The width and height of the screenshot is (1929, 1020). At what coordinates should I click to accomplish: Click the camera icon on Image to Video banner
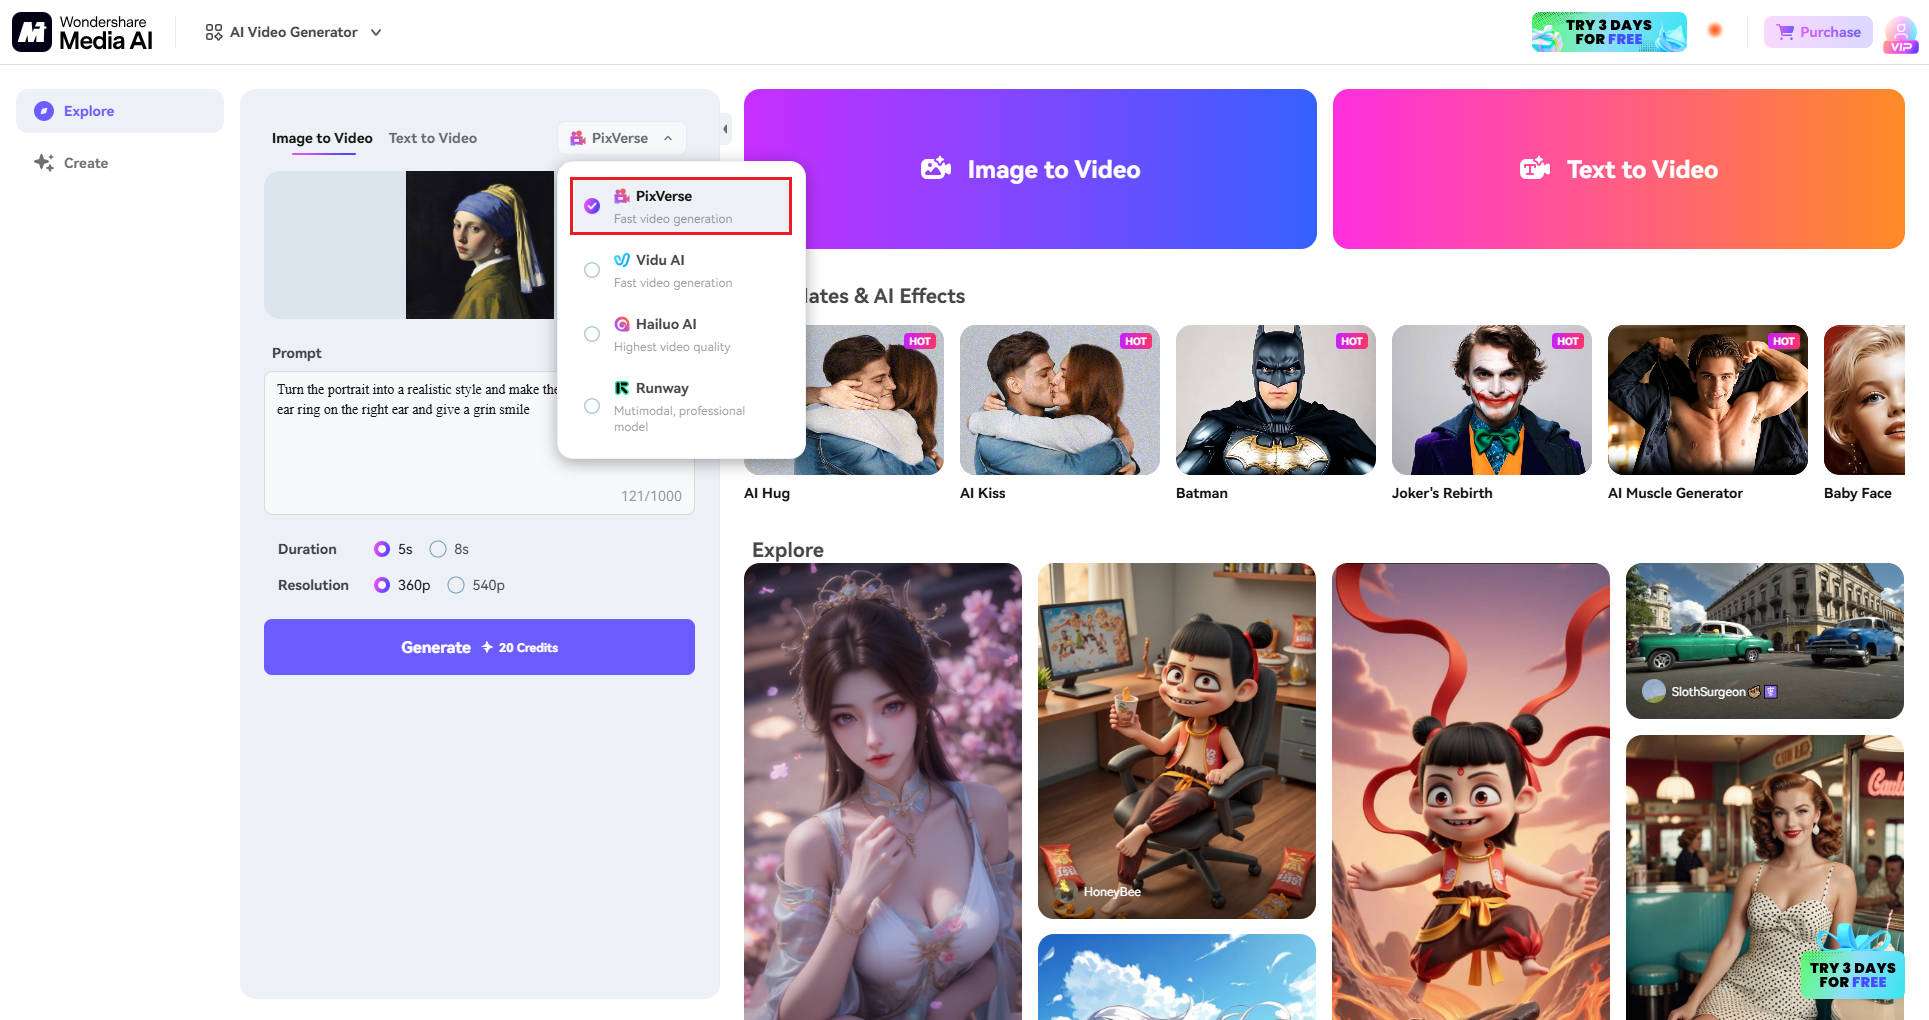pyautogui.click(x=936, y=168)
